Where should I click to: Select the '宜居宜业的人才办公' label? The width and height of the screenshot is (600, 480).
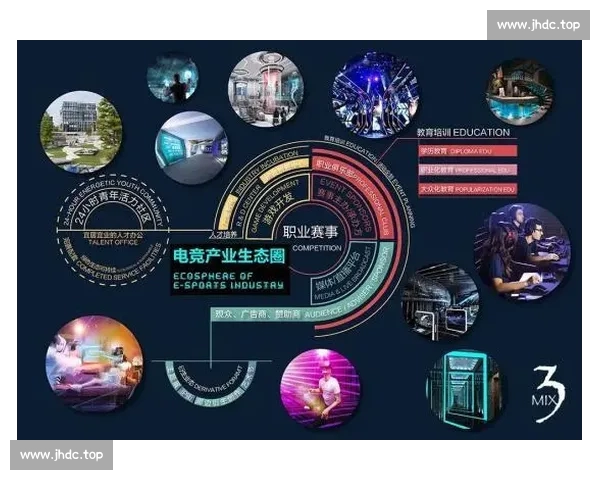(113, 235)
